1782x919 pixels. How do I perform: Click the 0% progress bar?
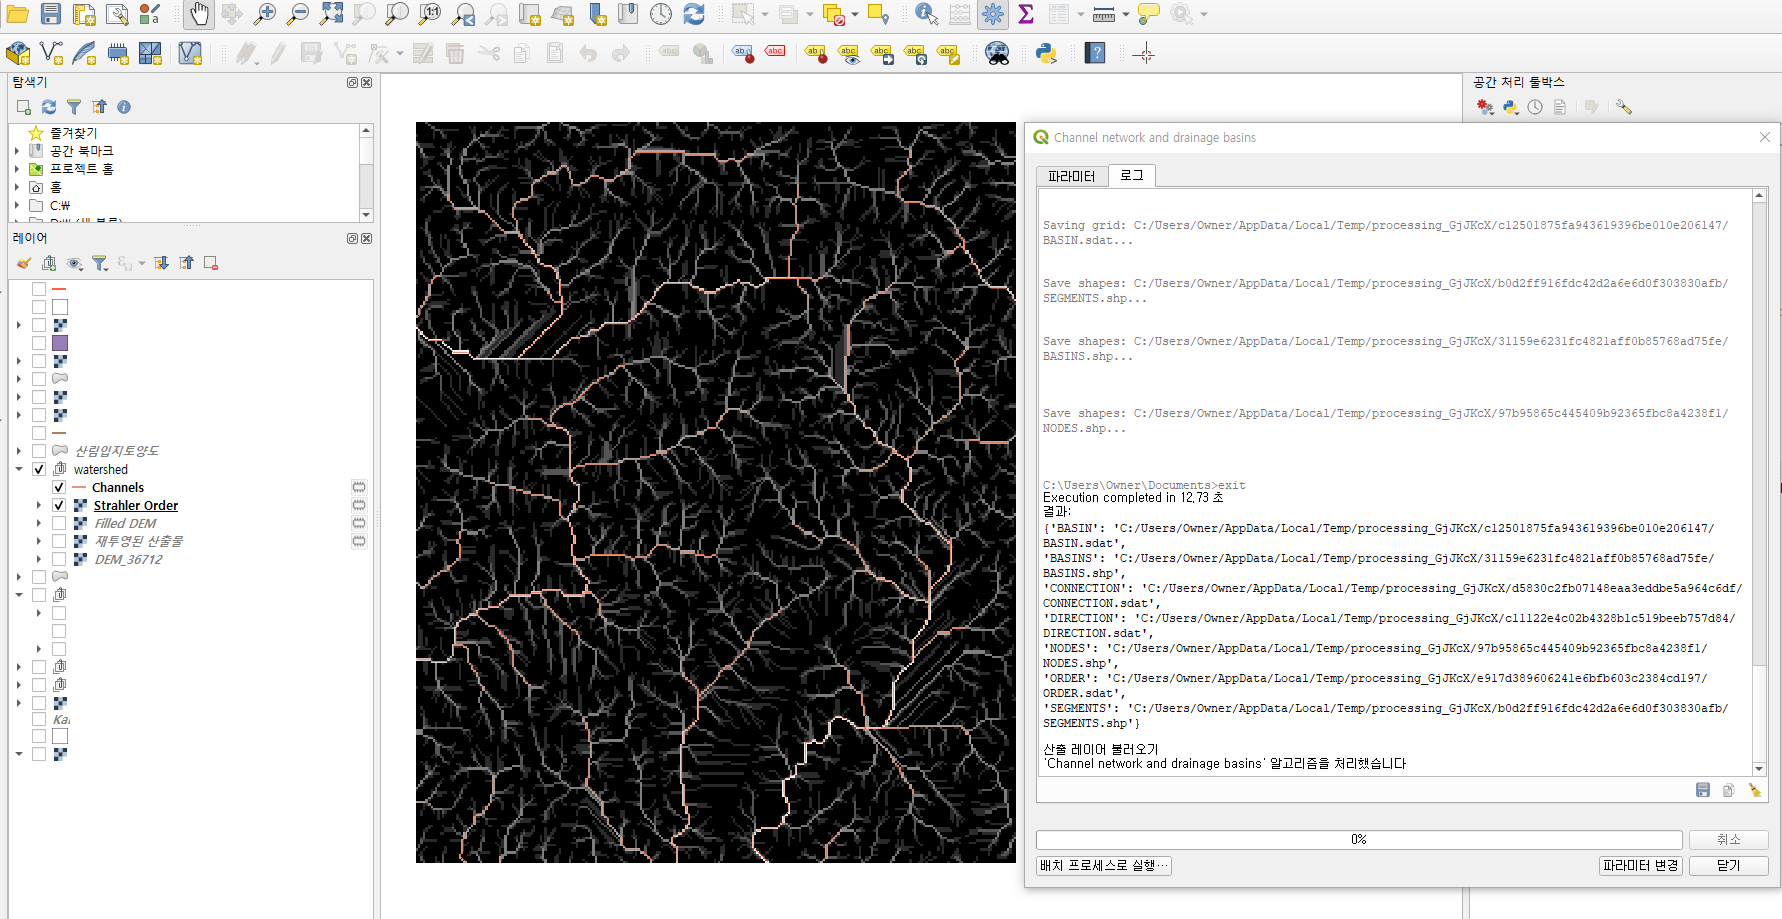[x=1359, y=840]
